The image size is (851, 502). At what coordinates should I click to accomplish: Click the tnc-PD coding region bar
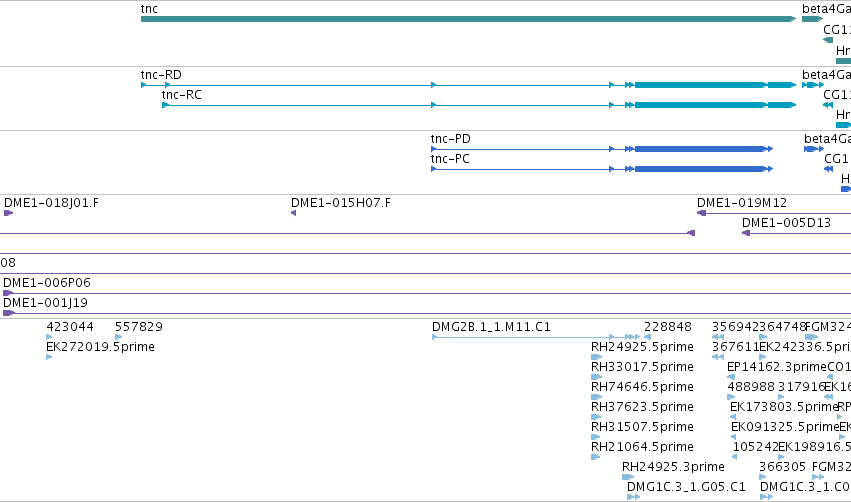point(700,149)
